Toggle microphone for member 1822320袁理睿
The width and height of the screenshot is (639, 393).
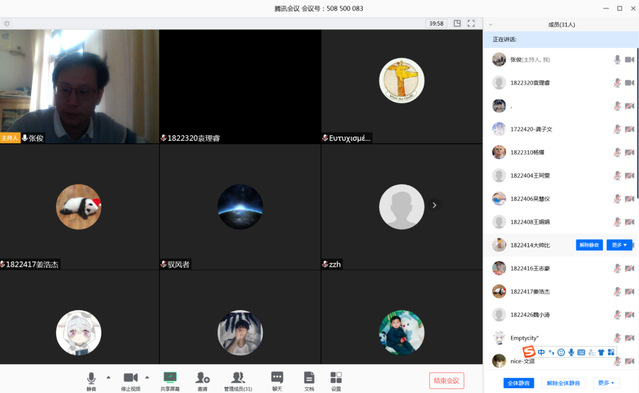click(617, 83)
